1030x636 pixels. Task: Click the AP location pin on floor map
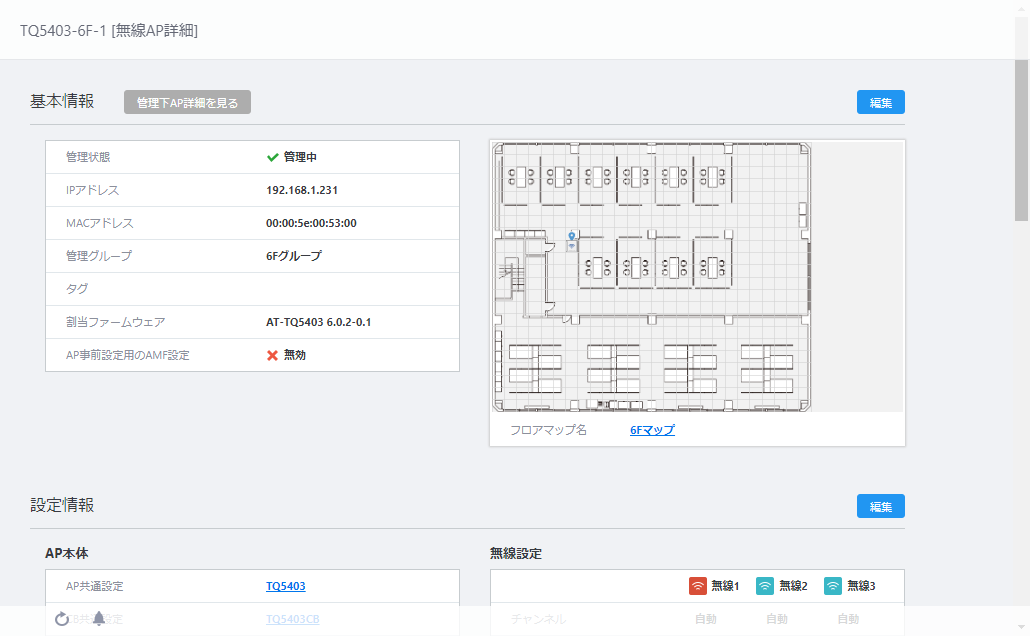[x=571, y=237]
